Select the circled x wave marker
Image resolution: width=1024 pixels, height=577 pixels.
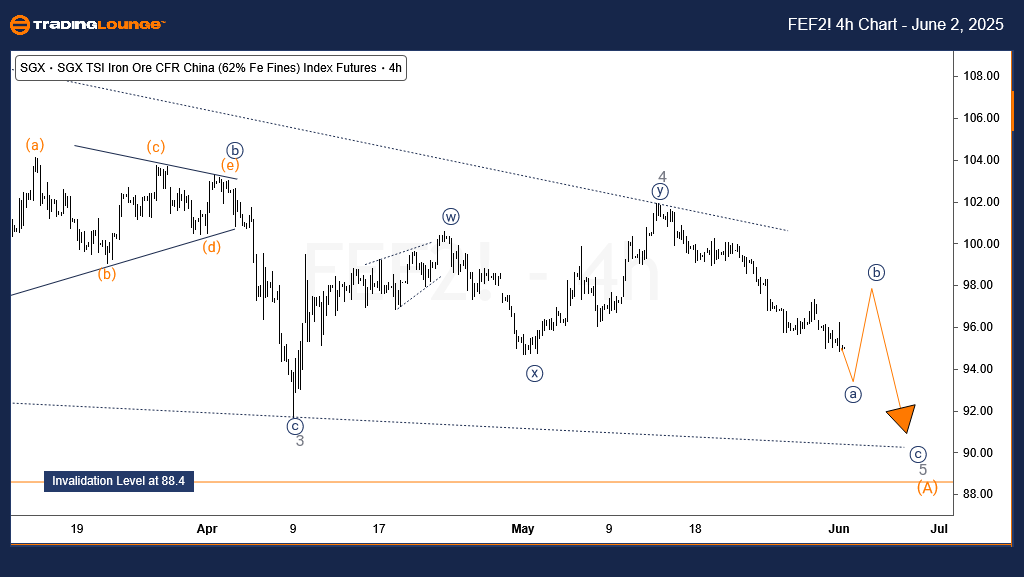[x=535, y=373]
